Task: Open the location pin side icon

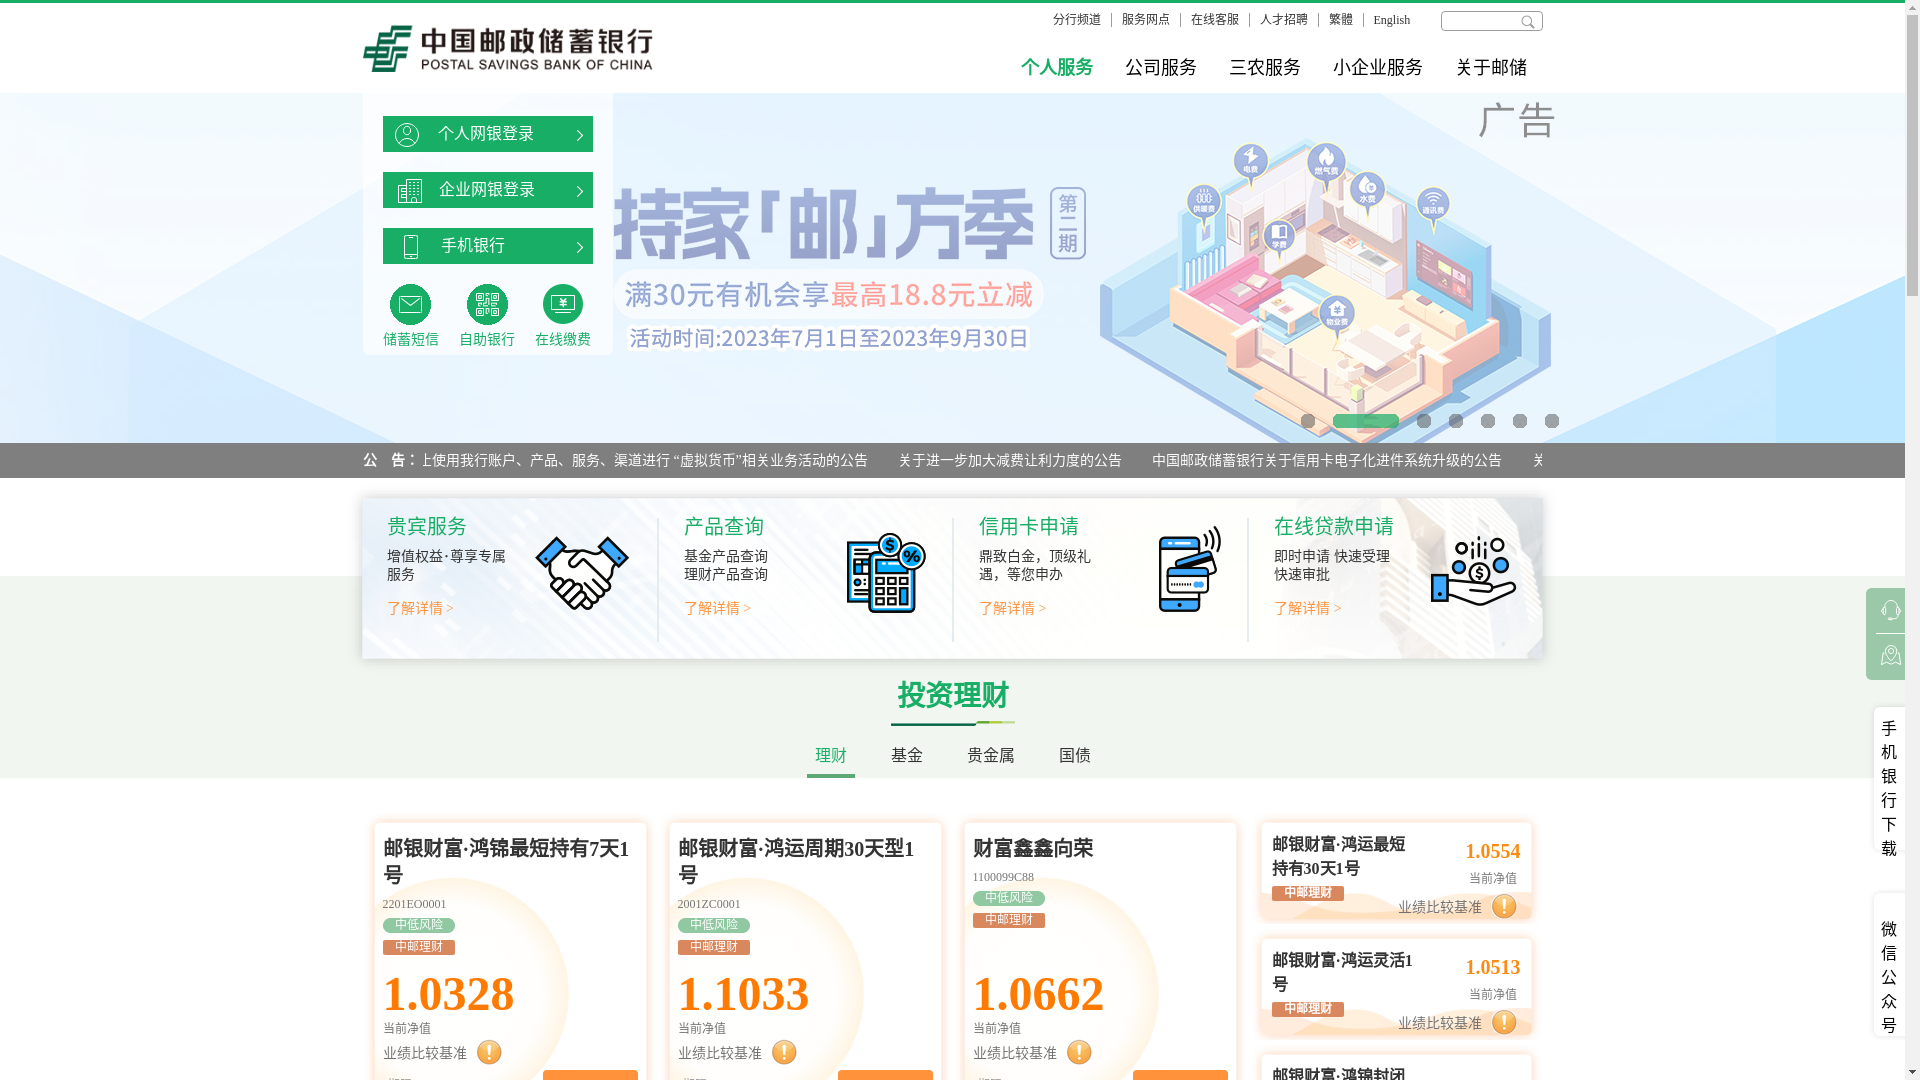Action: point(1890,656)
